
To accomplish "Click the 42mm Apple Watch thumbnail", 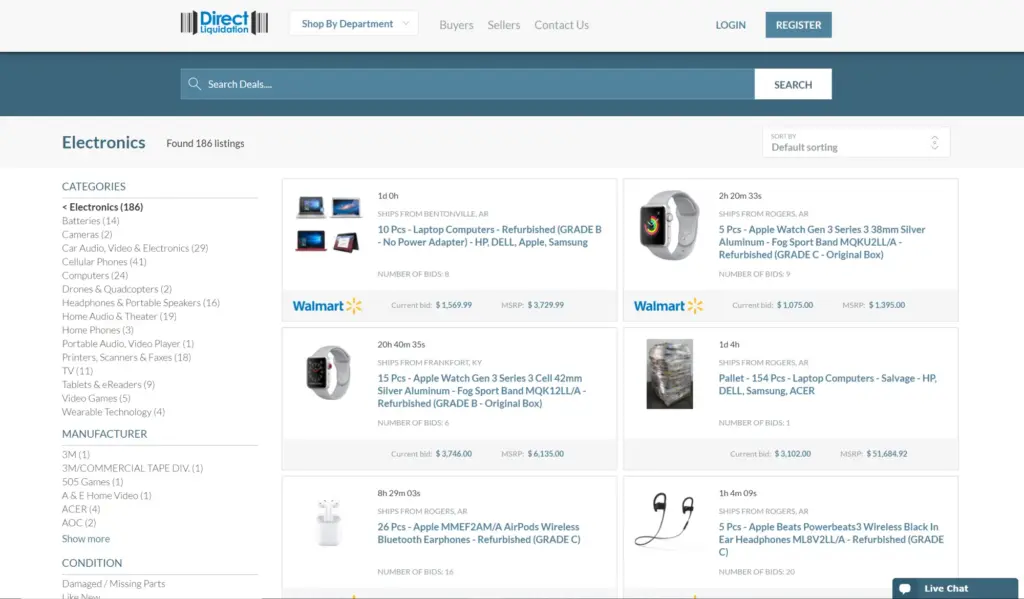I will [328, 373].
